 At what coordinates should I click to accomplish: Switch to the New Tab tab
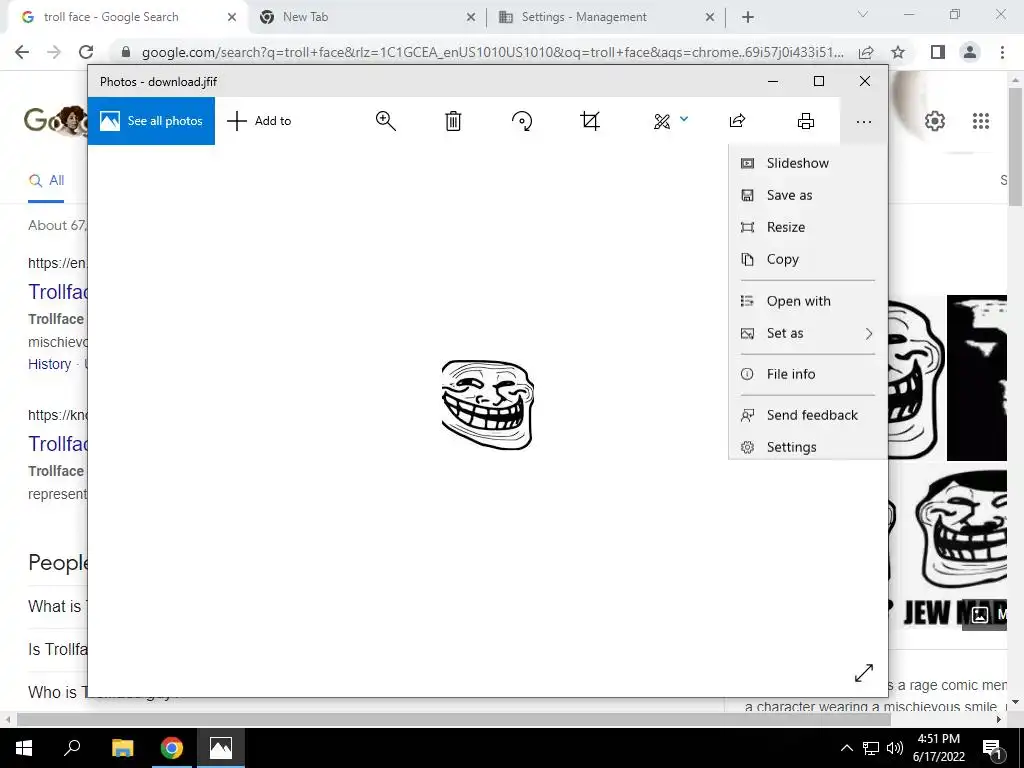366,17
